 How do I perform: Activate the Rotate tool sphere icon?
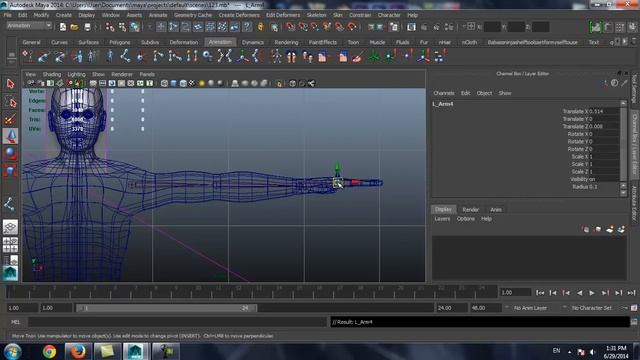pyautogui.click(x=10, y=153)
